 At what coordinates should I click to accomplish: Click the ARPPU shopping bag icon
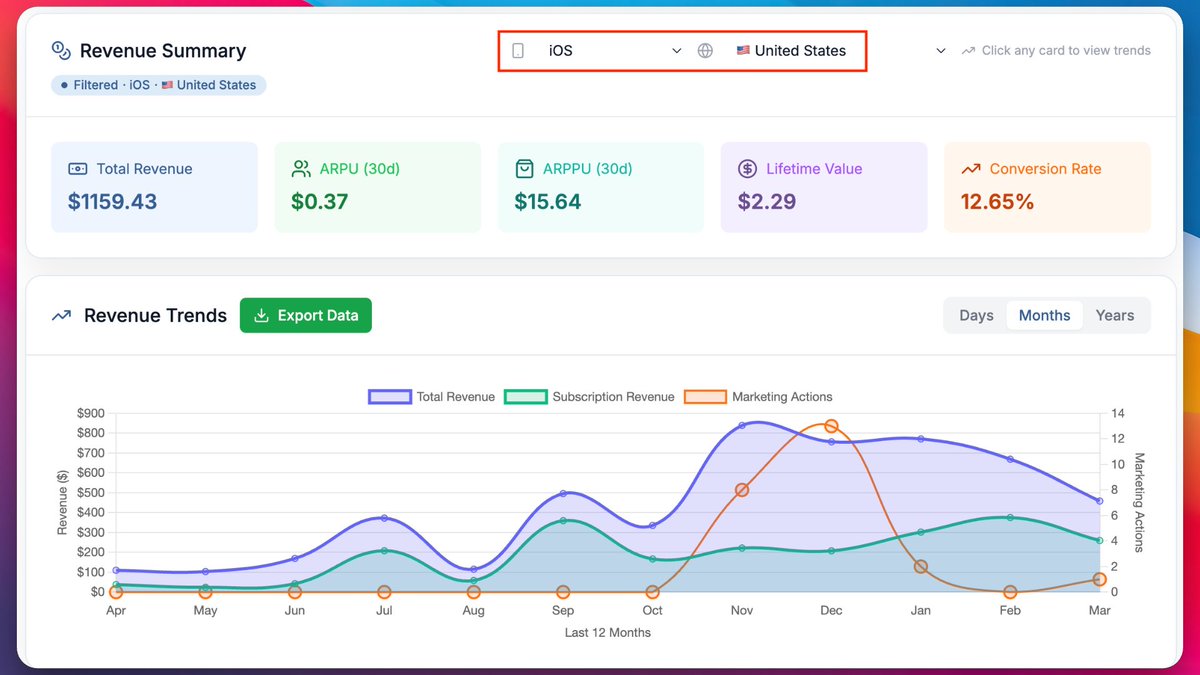(524, 169)
